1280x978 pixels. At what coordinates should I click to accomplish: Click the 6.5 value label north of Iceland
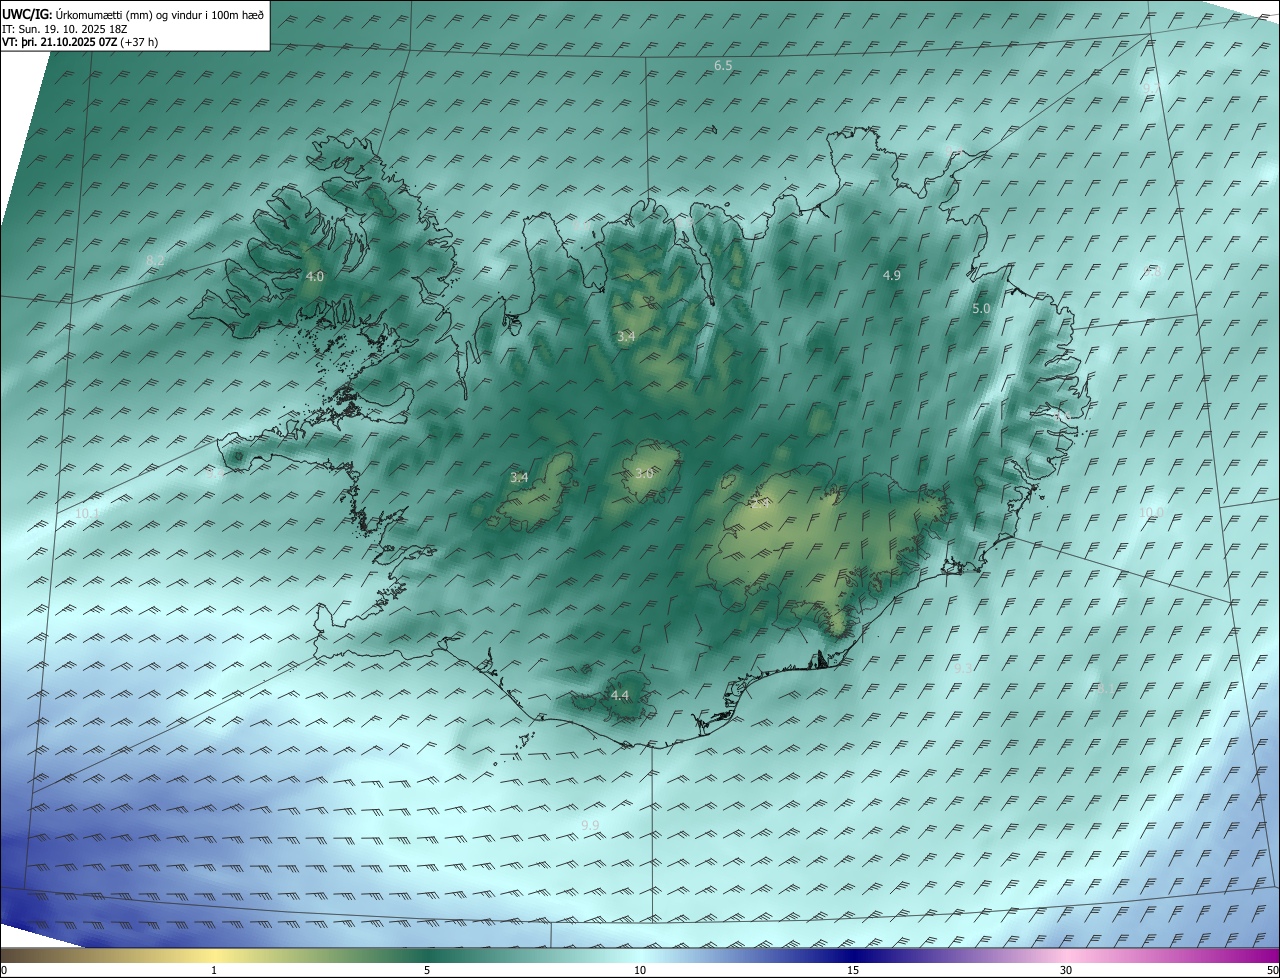click(723, 66)
